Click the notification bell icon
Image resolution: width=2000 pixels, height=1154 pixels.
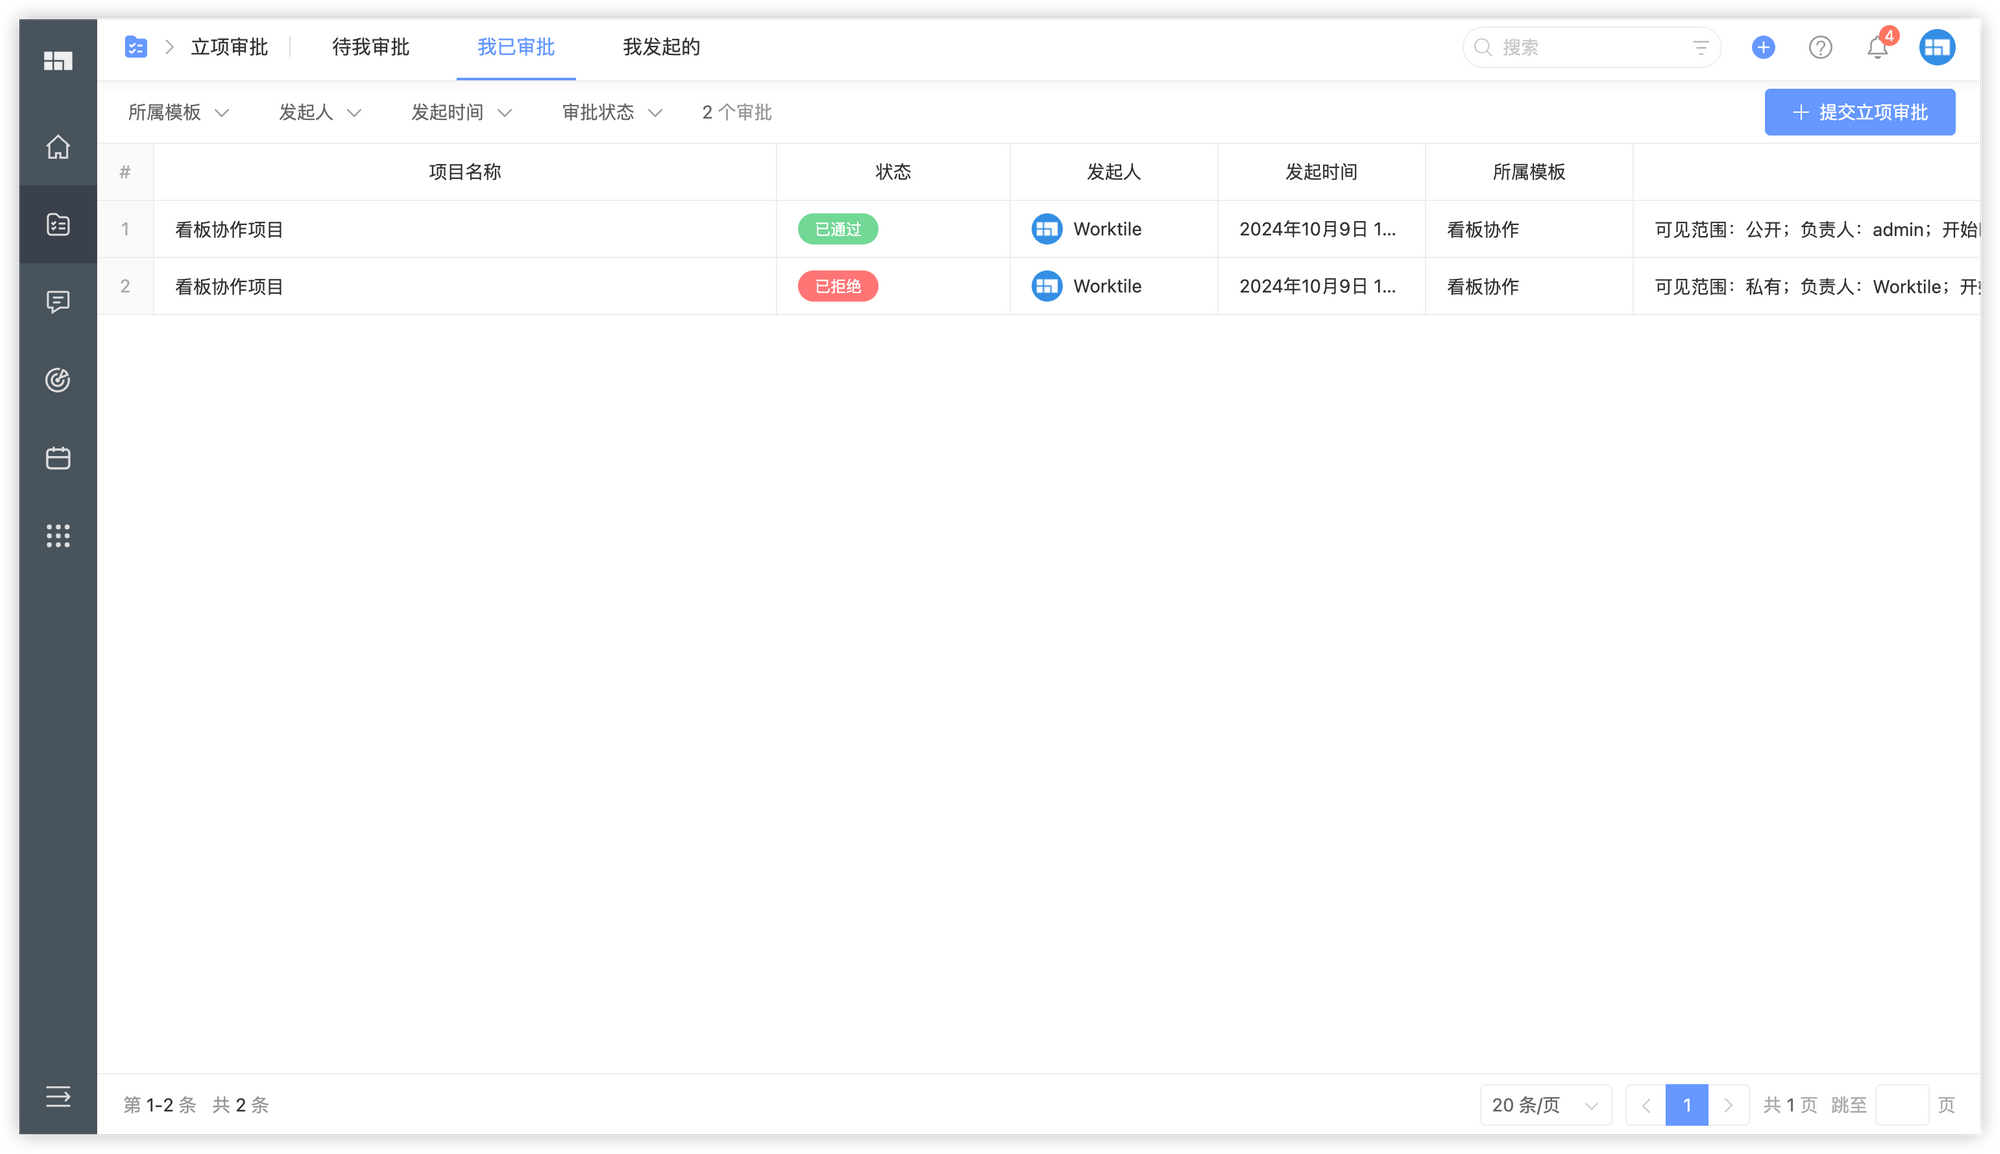point(1877,47)
